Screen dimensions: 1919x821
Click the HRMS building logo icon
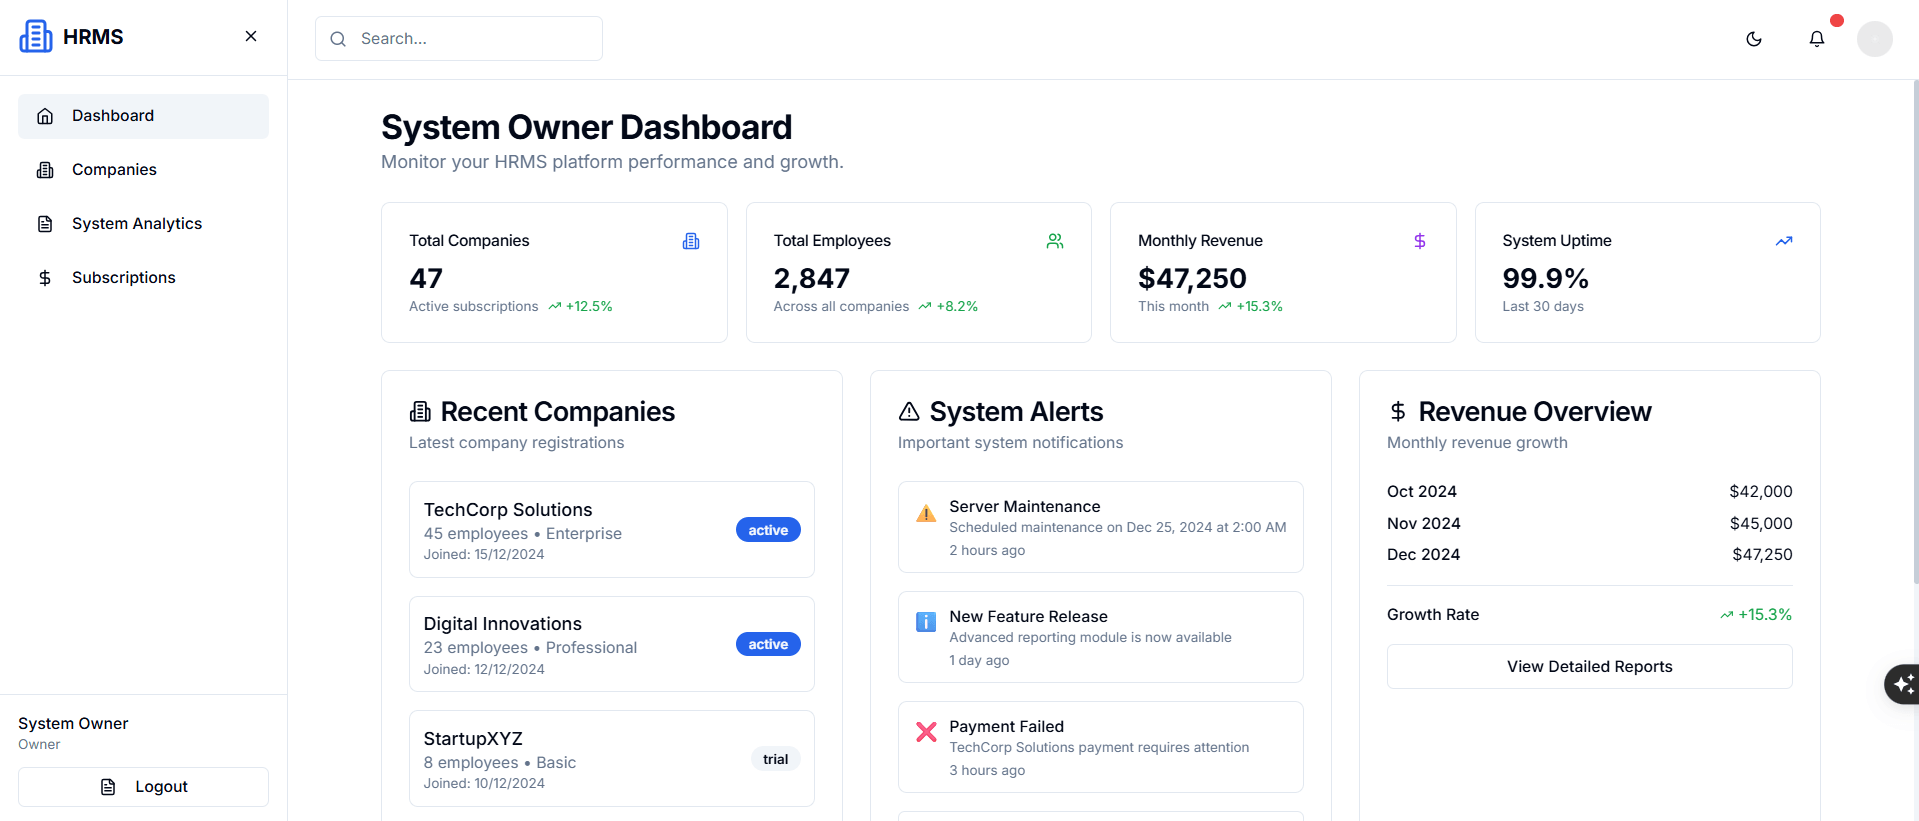point(36,37)
